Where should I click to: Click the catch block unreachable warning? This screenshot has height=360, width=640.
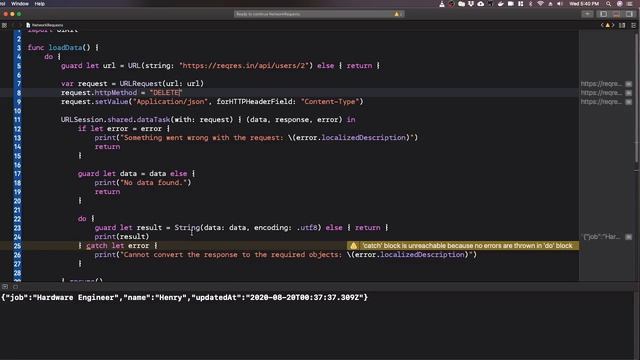(x=463, y=246)
